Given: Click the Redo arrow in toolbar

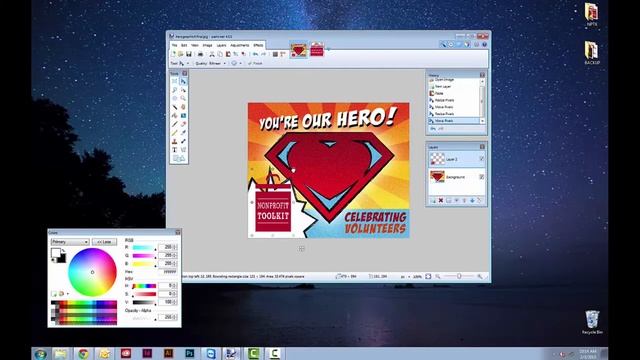Looking at the screenshot, I should coord(264,54).
